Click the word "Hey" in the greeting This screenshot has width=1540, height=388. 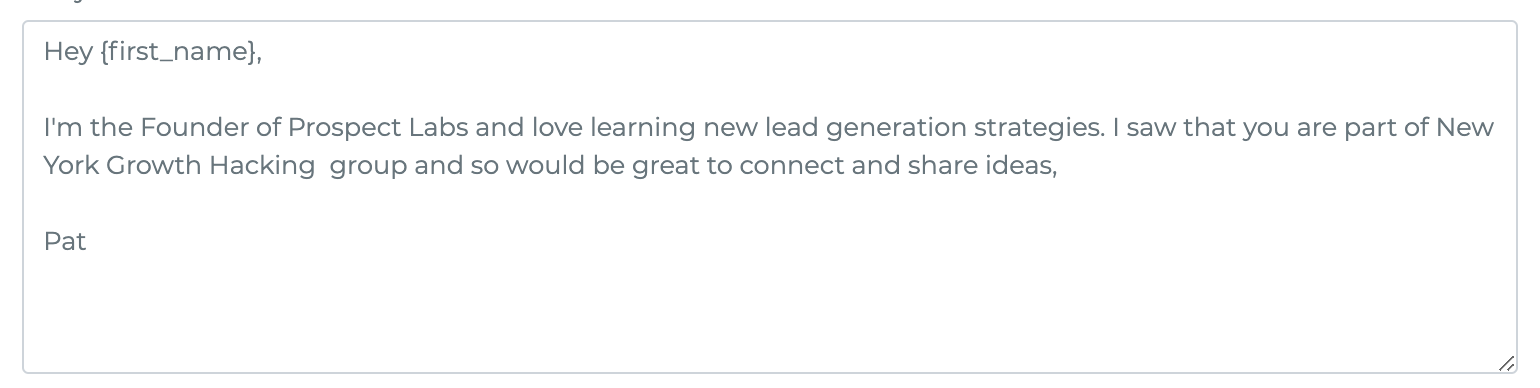pyautogui.click(x=68, y=53)
